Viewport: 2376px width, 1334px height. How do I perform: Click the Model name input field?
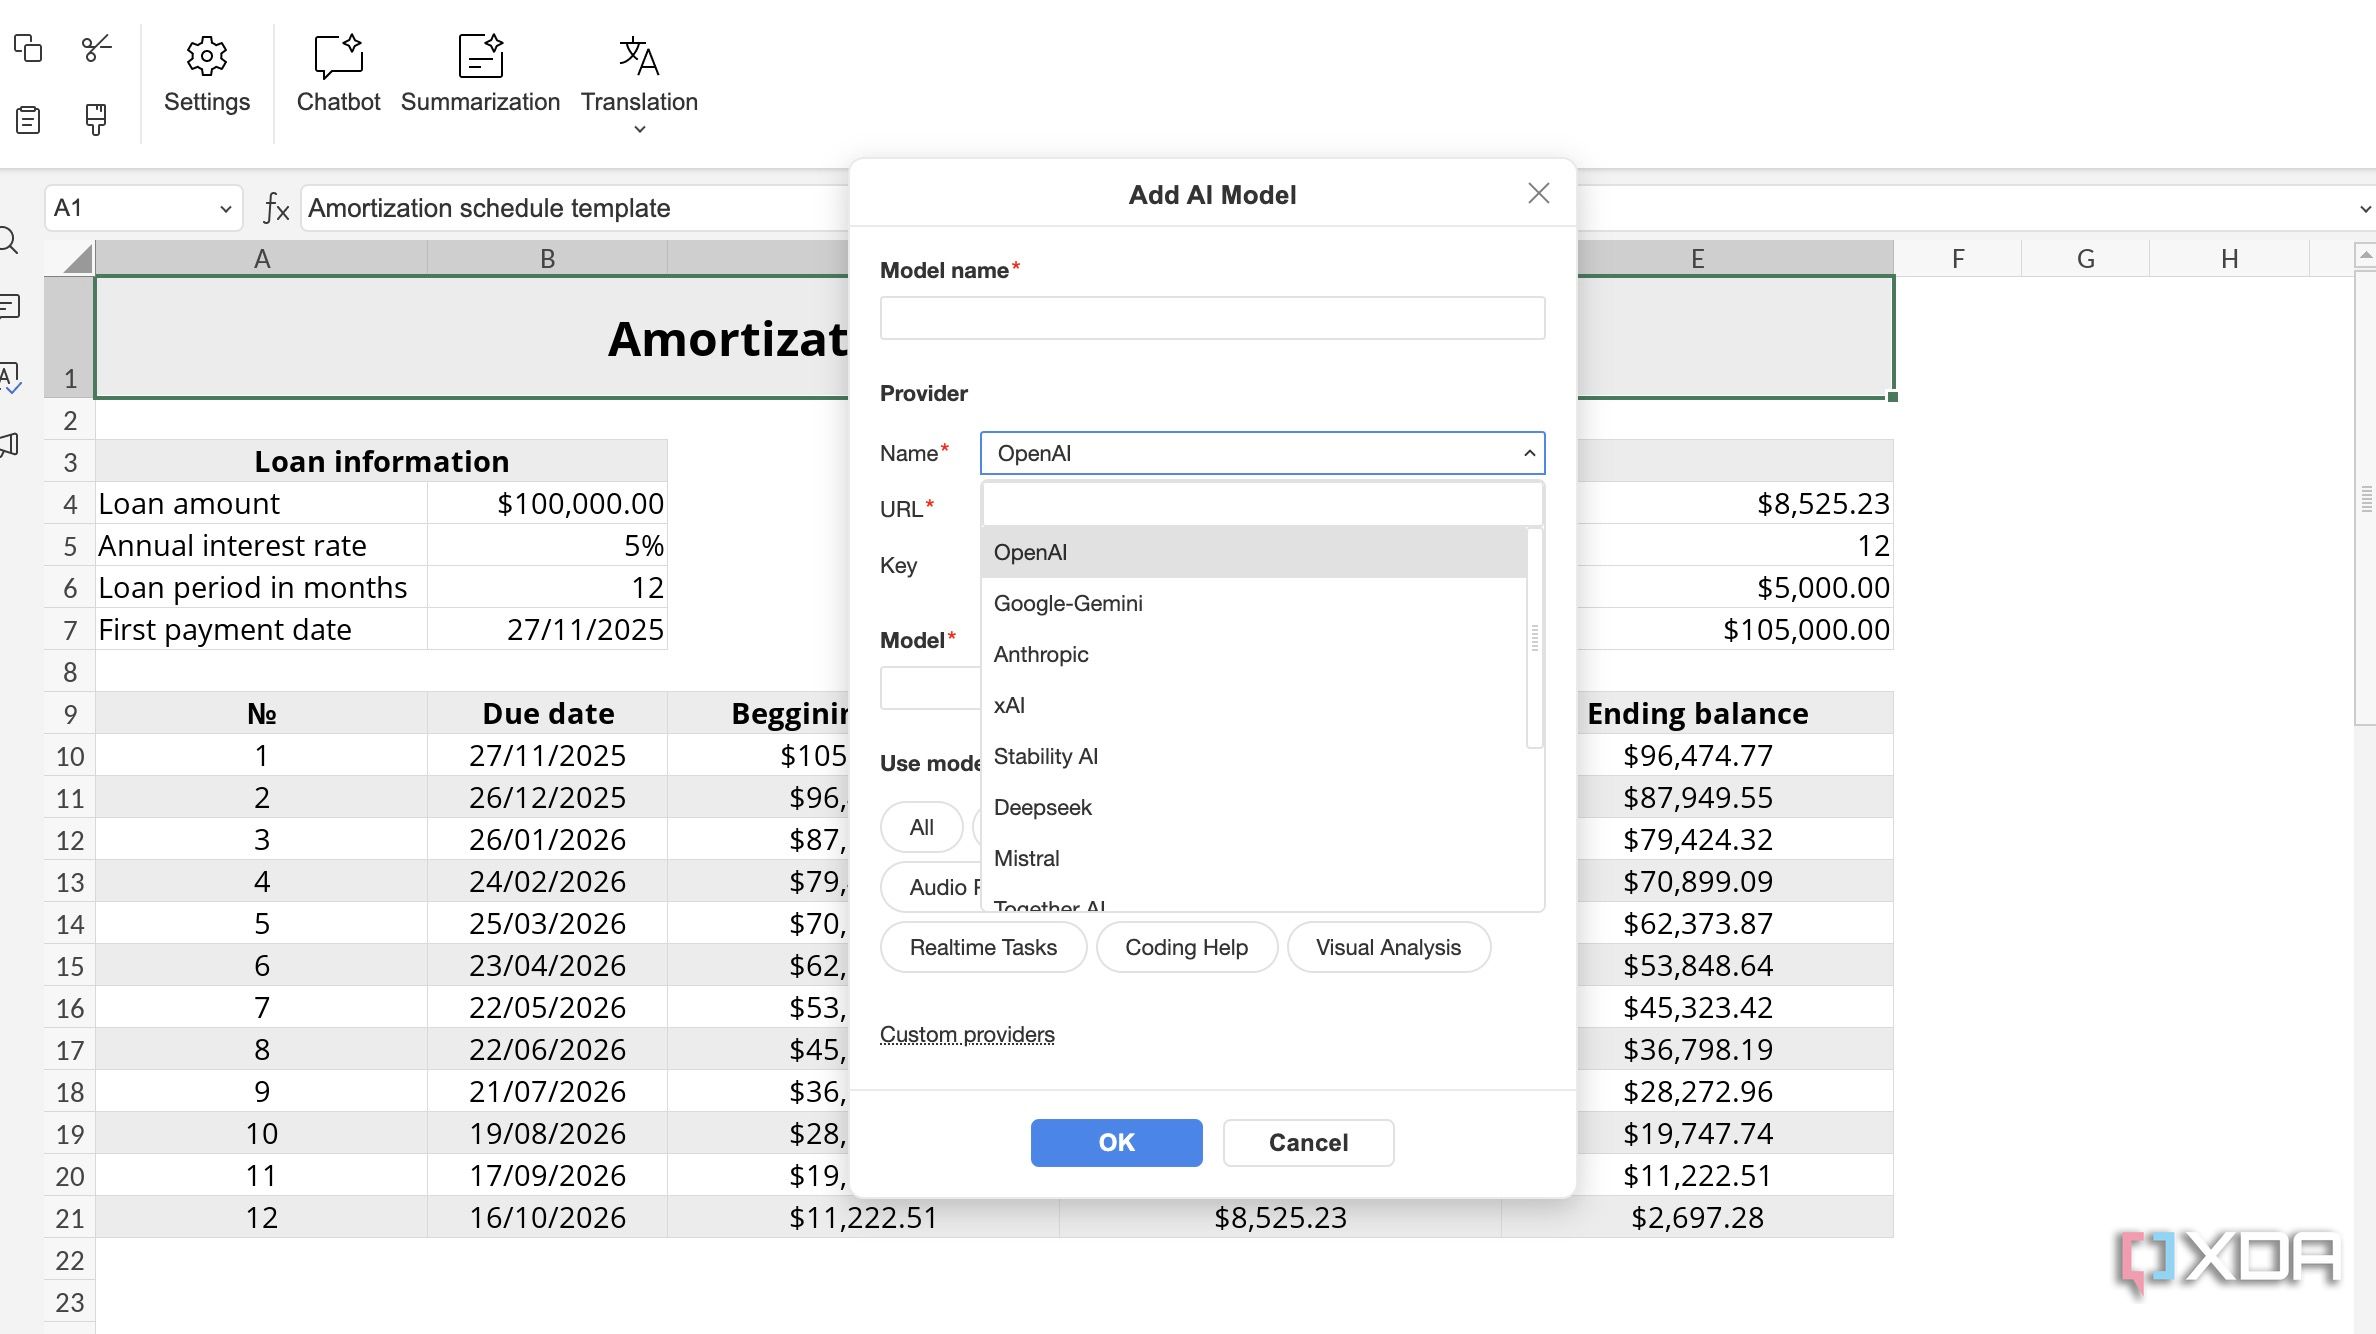[x=1212, y=318]
